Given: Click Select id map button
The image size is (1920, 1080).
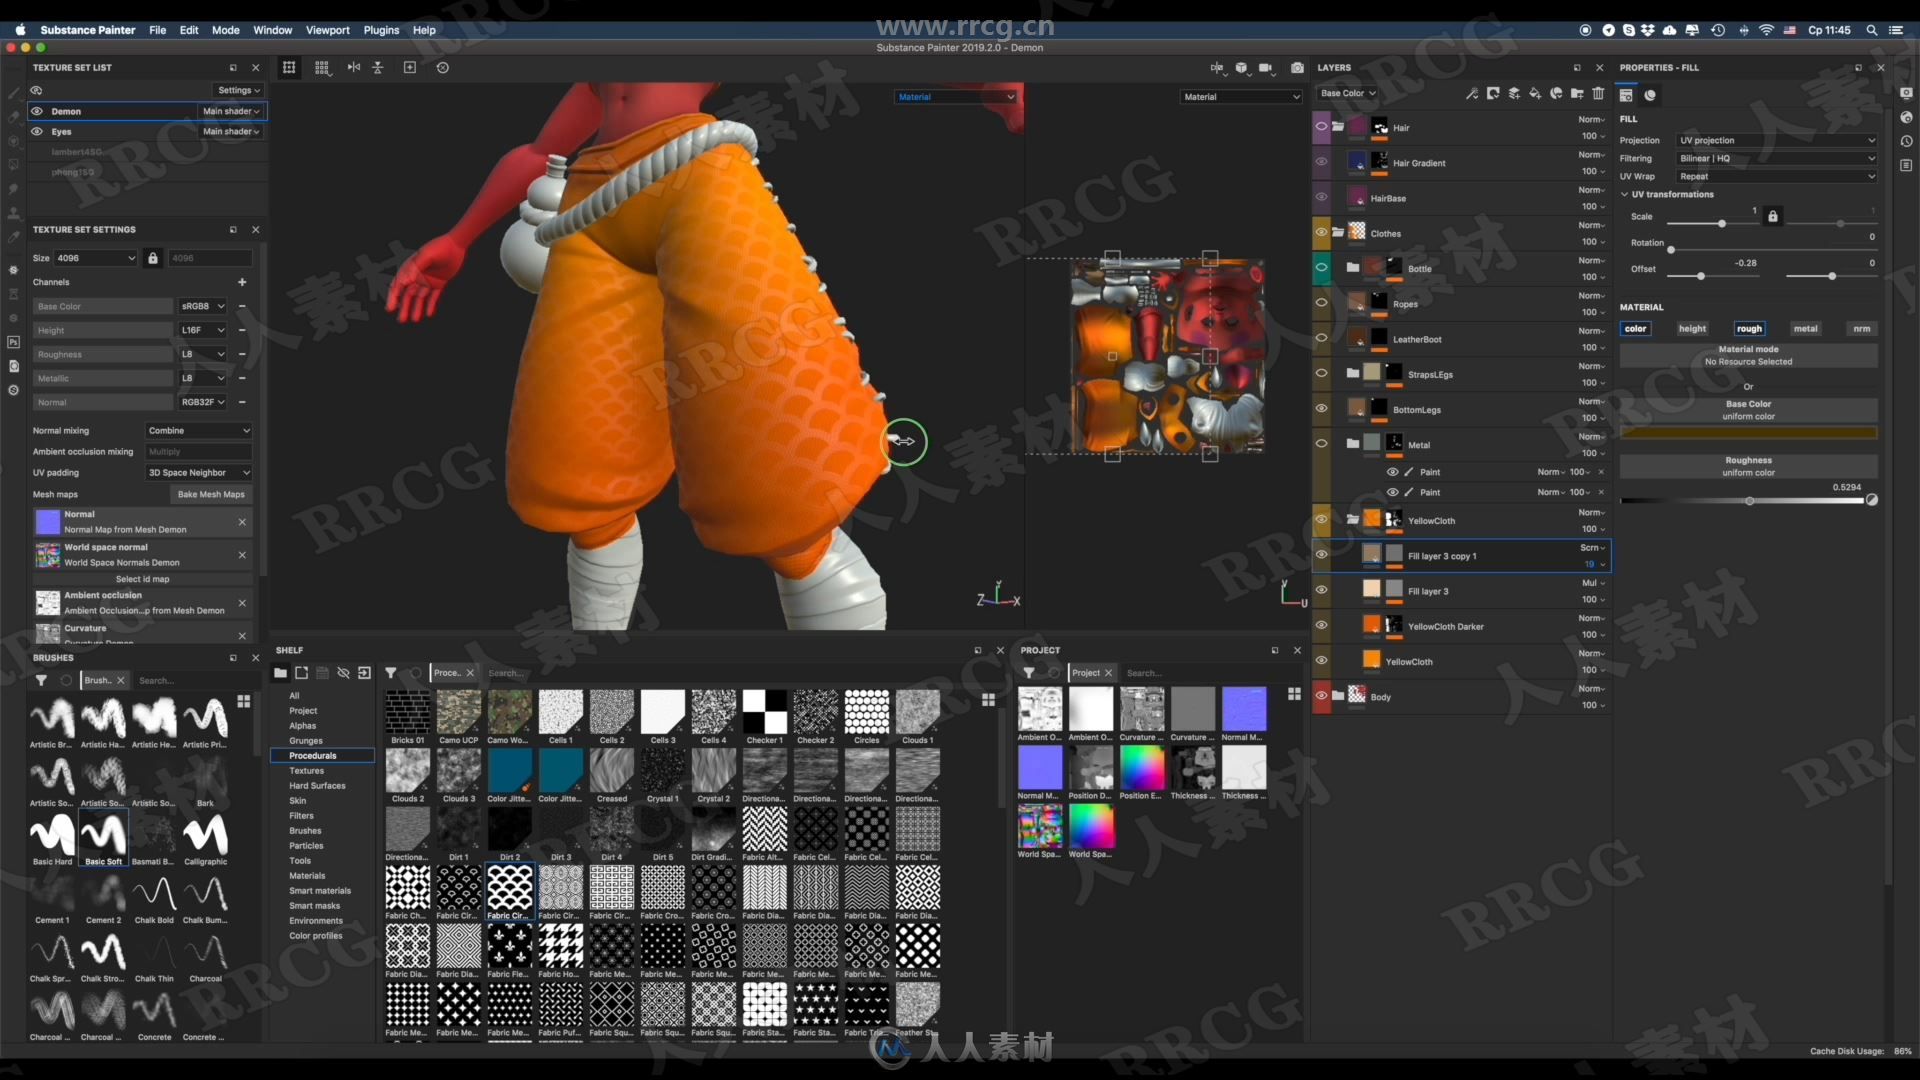Looking at the screenshot, I should click(143, 579).
